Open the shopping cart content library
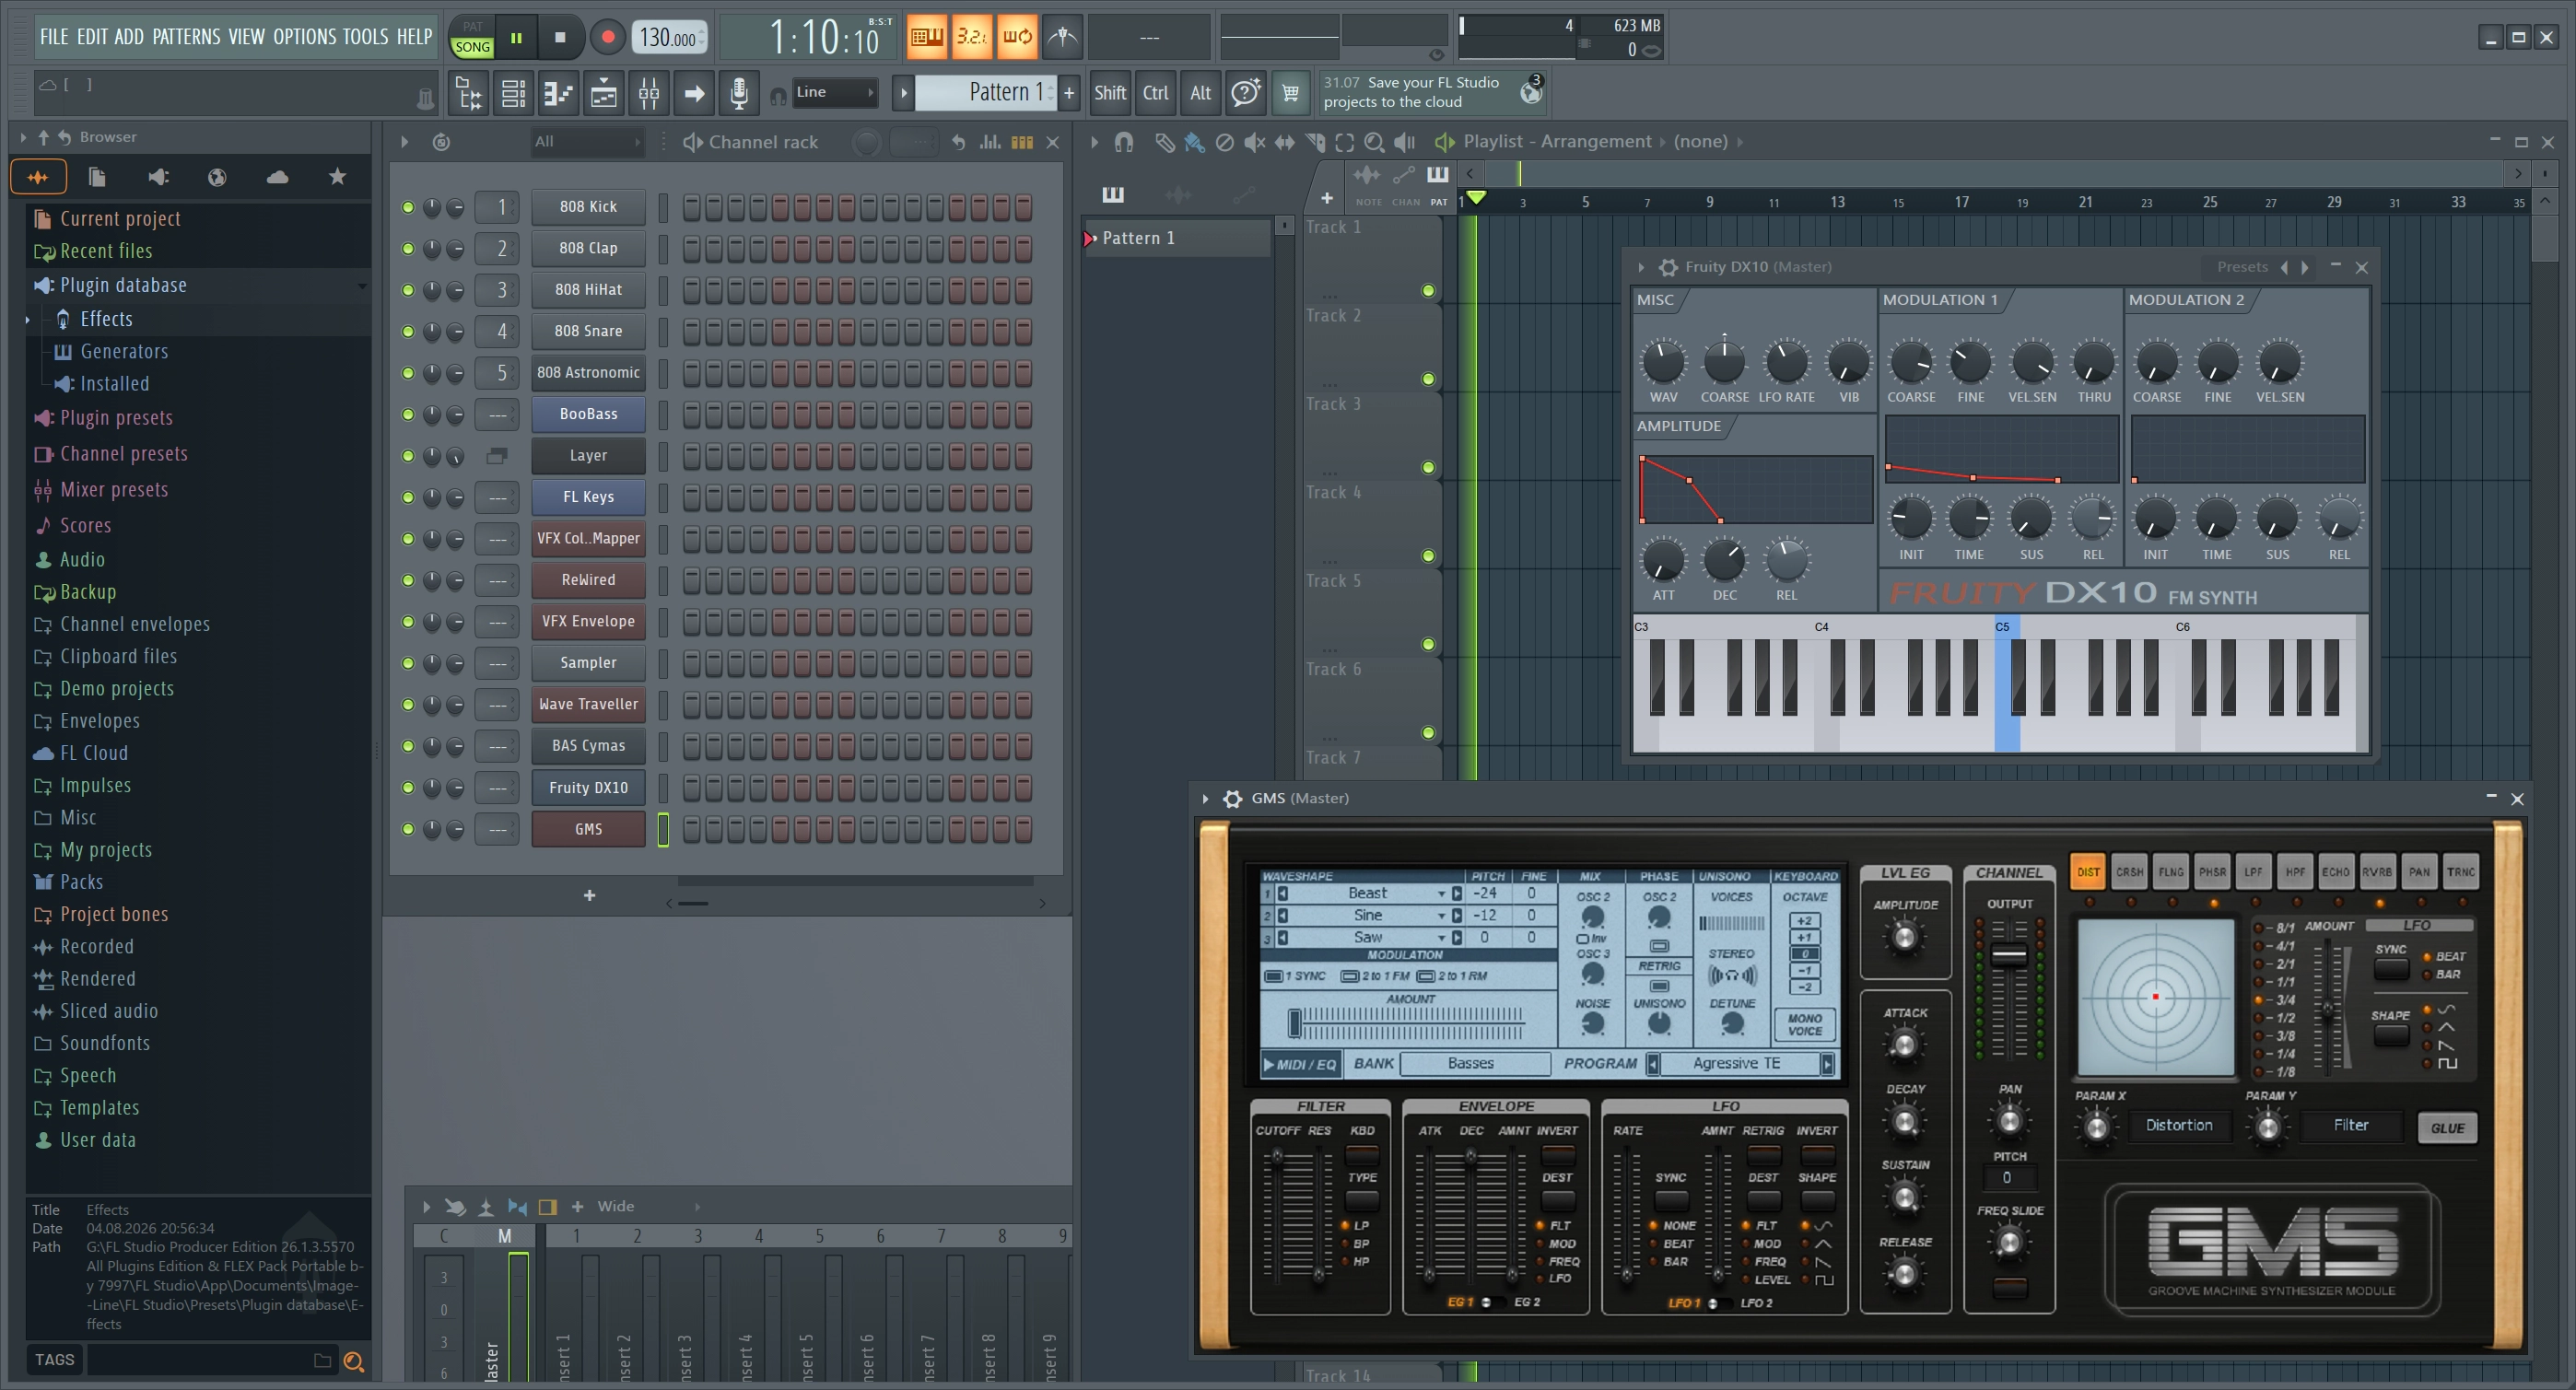 pos(1290,93)
